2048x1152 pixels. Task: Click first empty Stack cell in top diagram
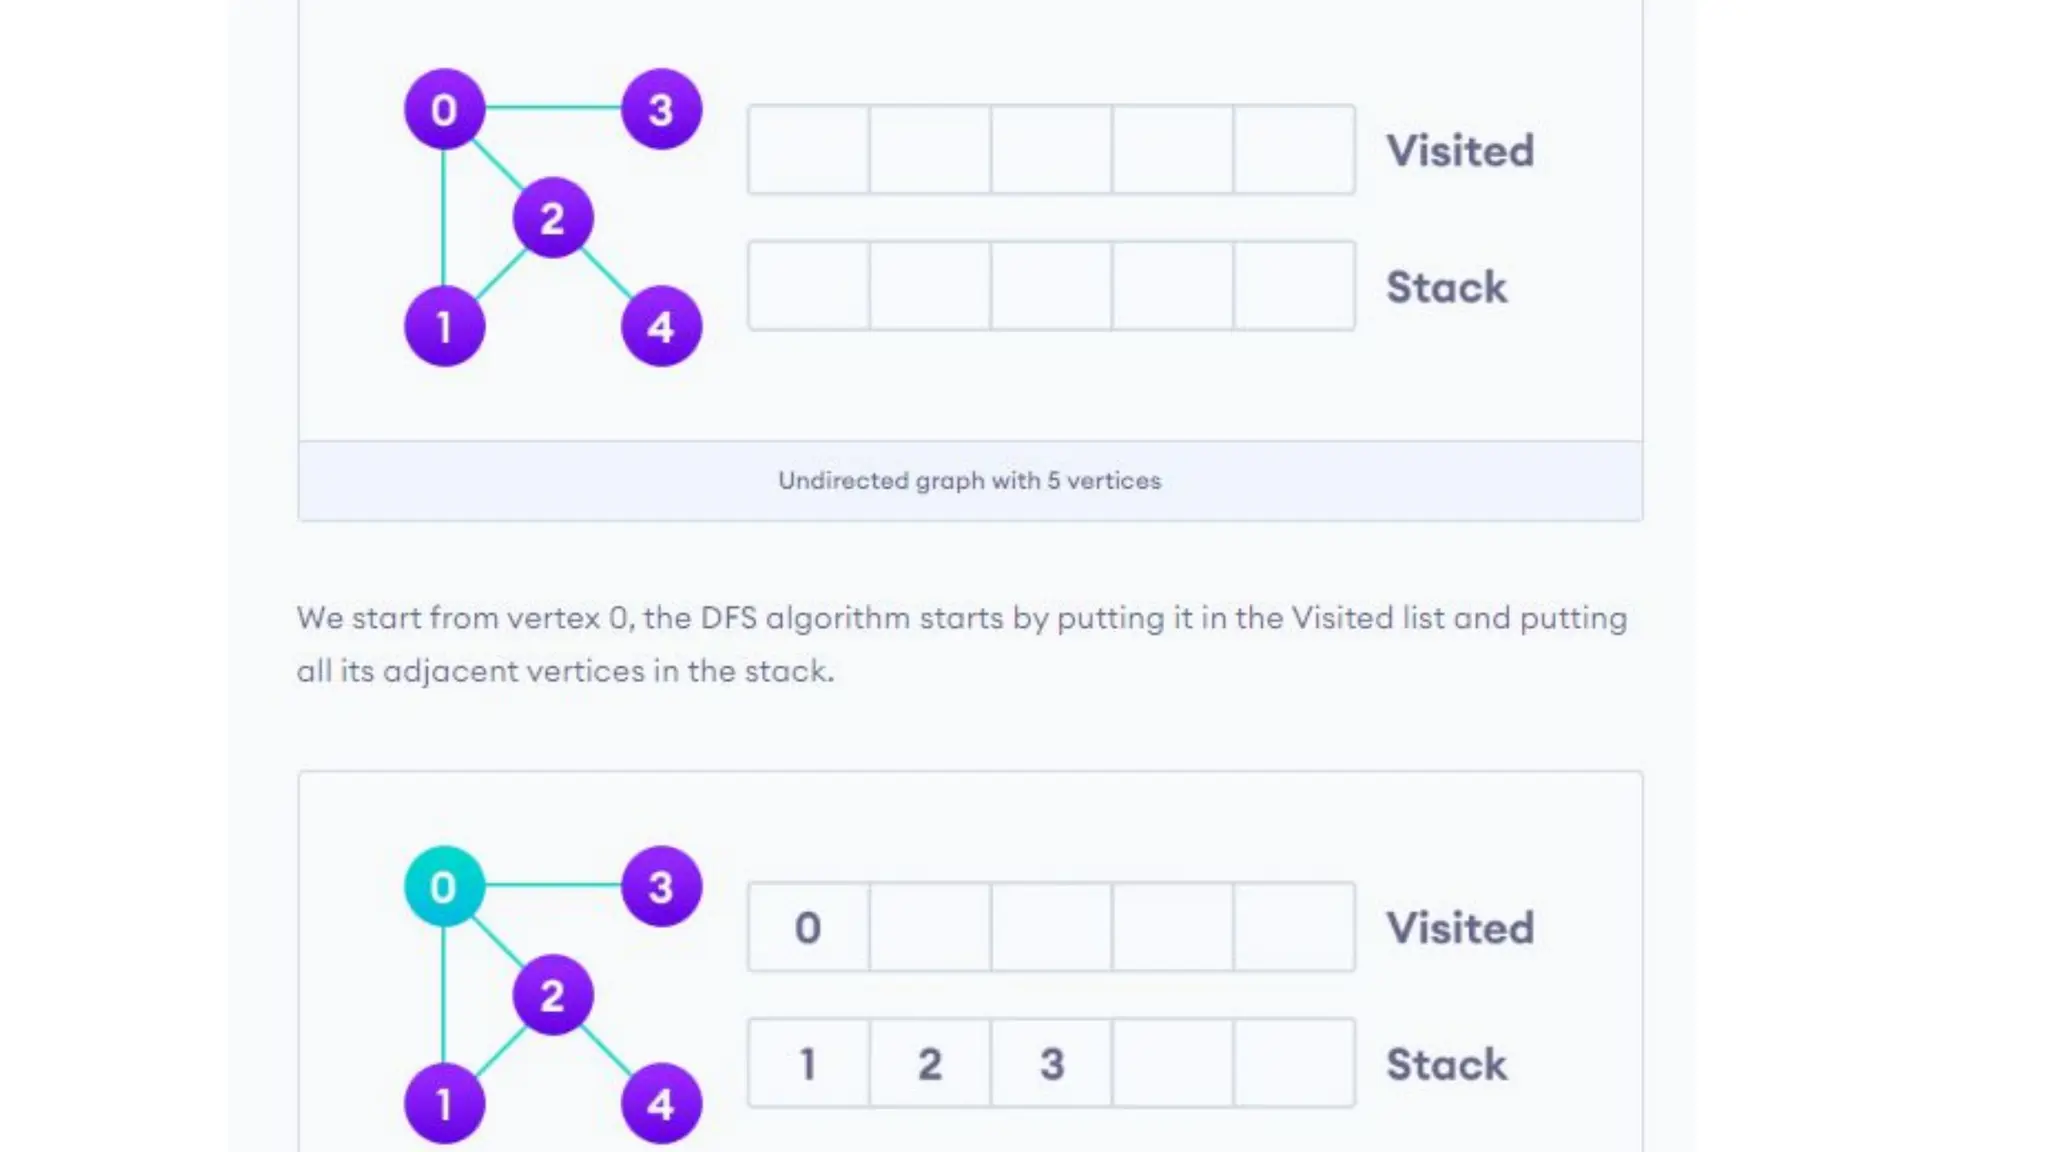pos(808,286)
